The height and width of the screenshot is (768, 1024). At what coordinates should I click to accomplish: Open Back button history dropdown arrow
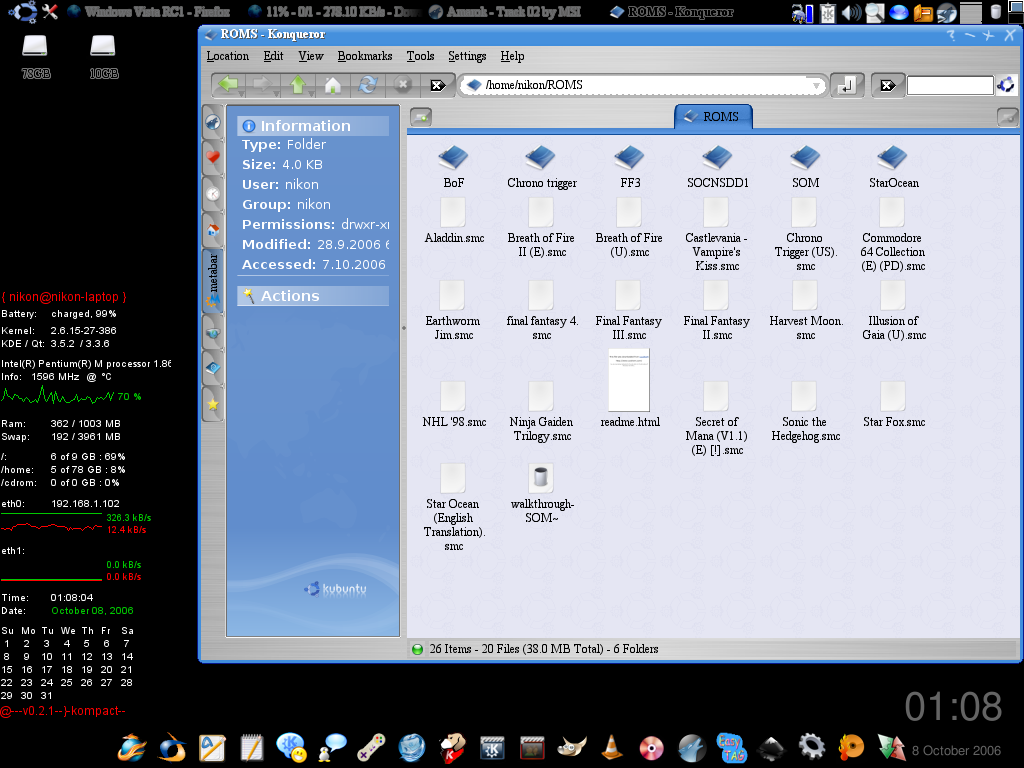[x=242, y=93]
